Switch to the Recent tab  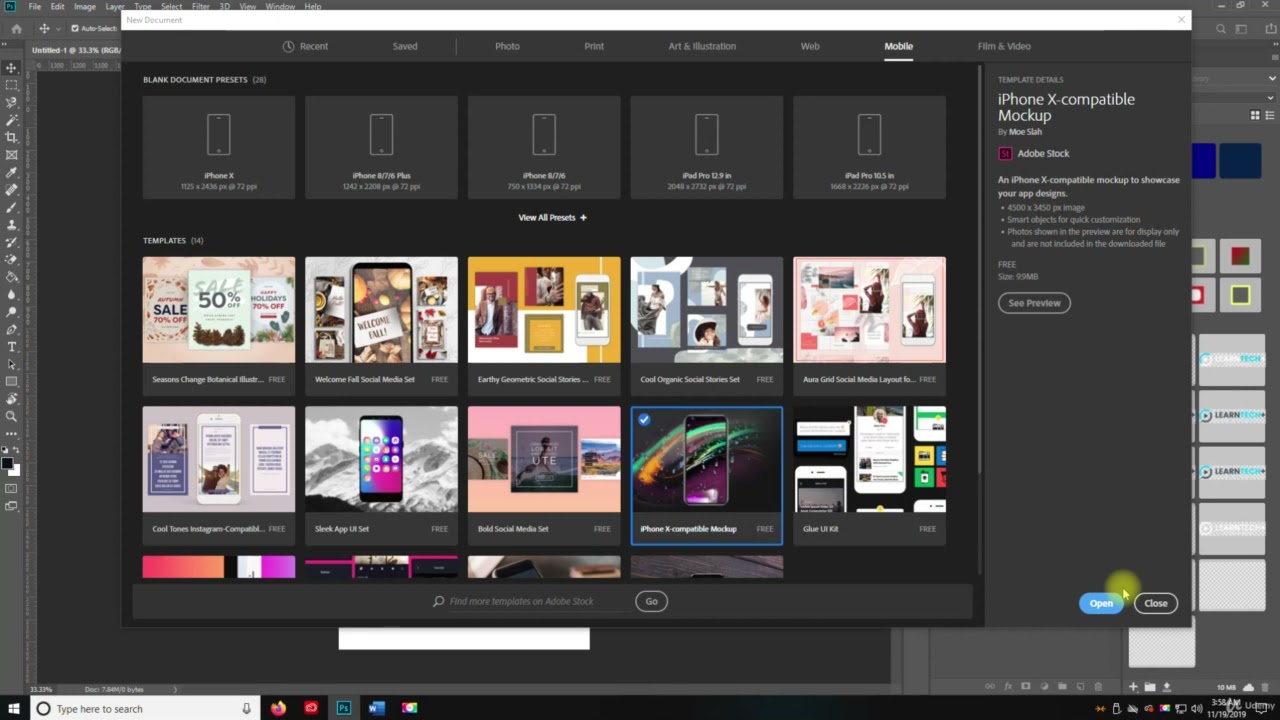click(305, 46)
